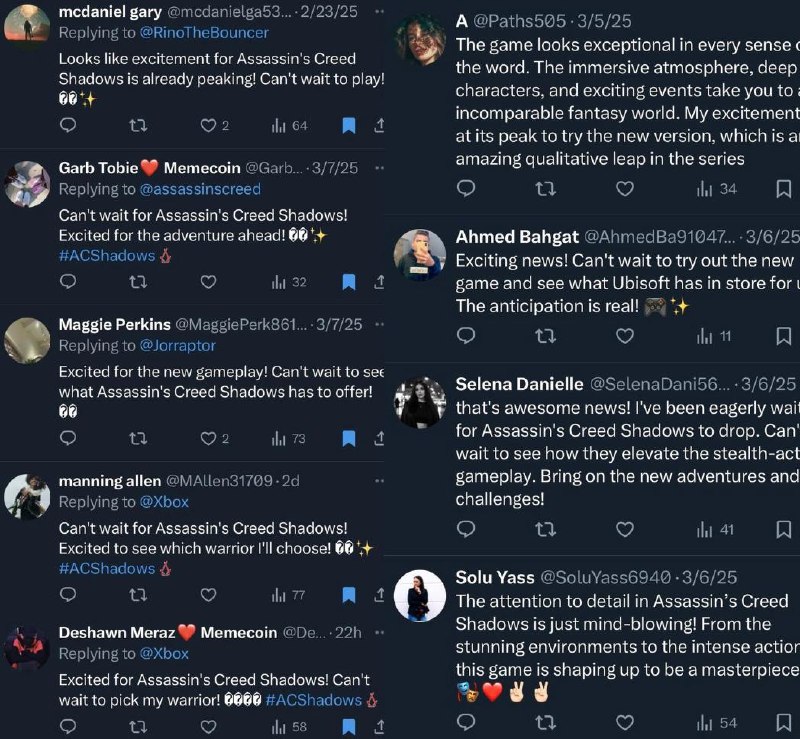Open more options on Maggie Perkins' tweet

point(378,324)
